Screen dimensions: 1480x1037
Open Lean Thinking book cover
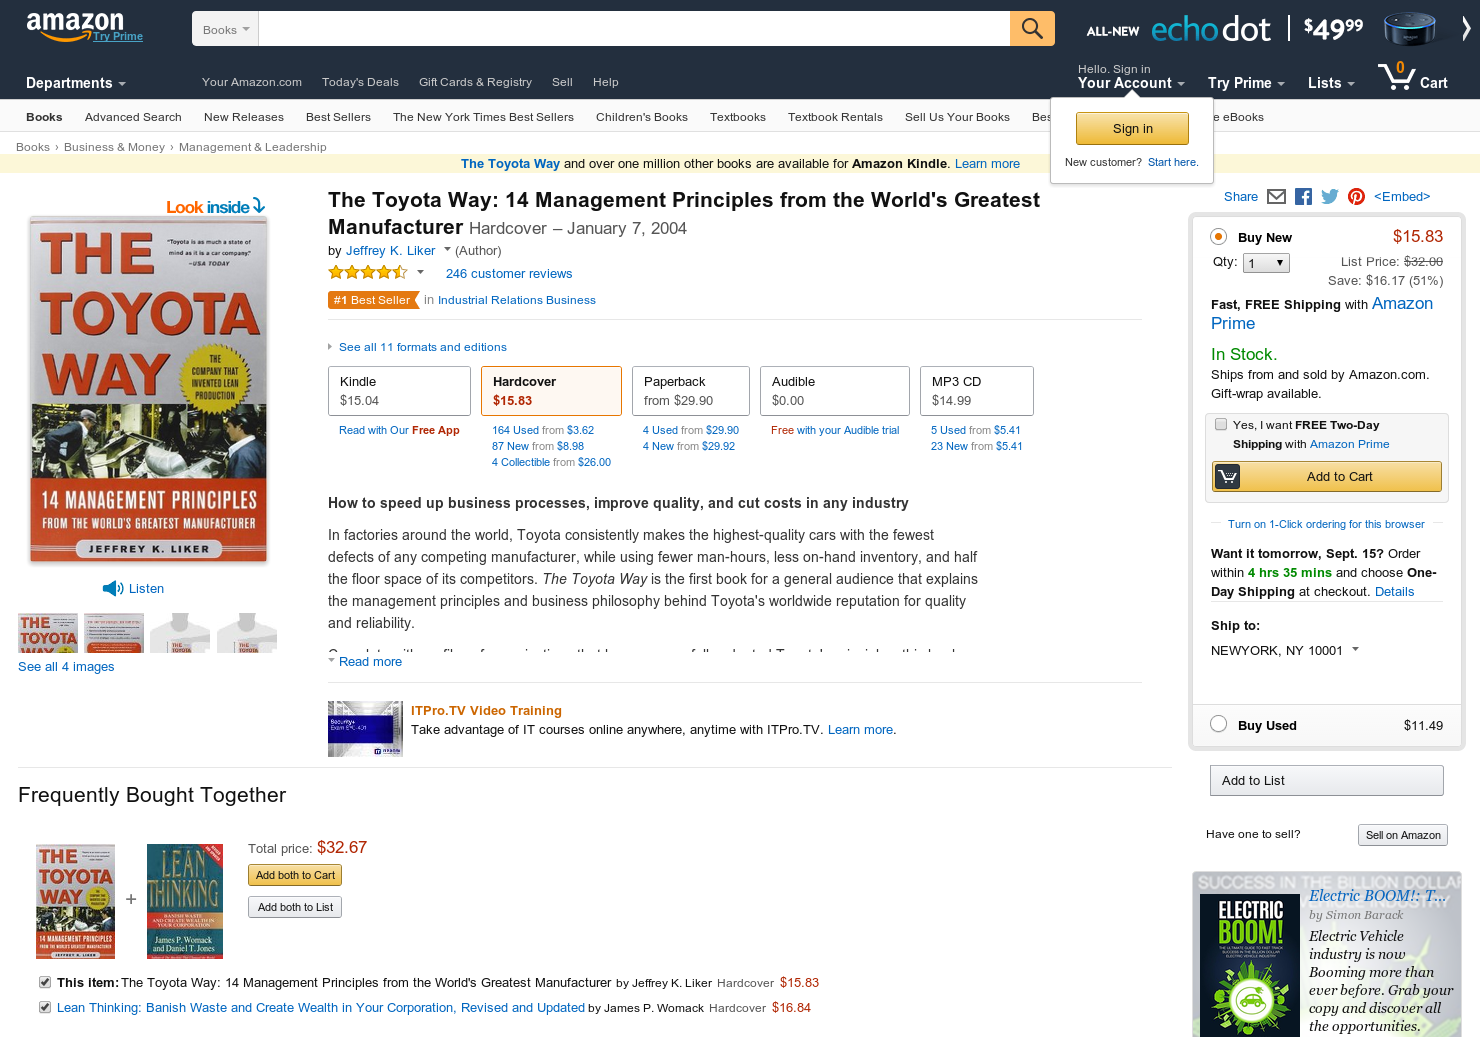[185, 901]
